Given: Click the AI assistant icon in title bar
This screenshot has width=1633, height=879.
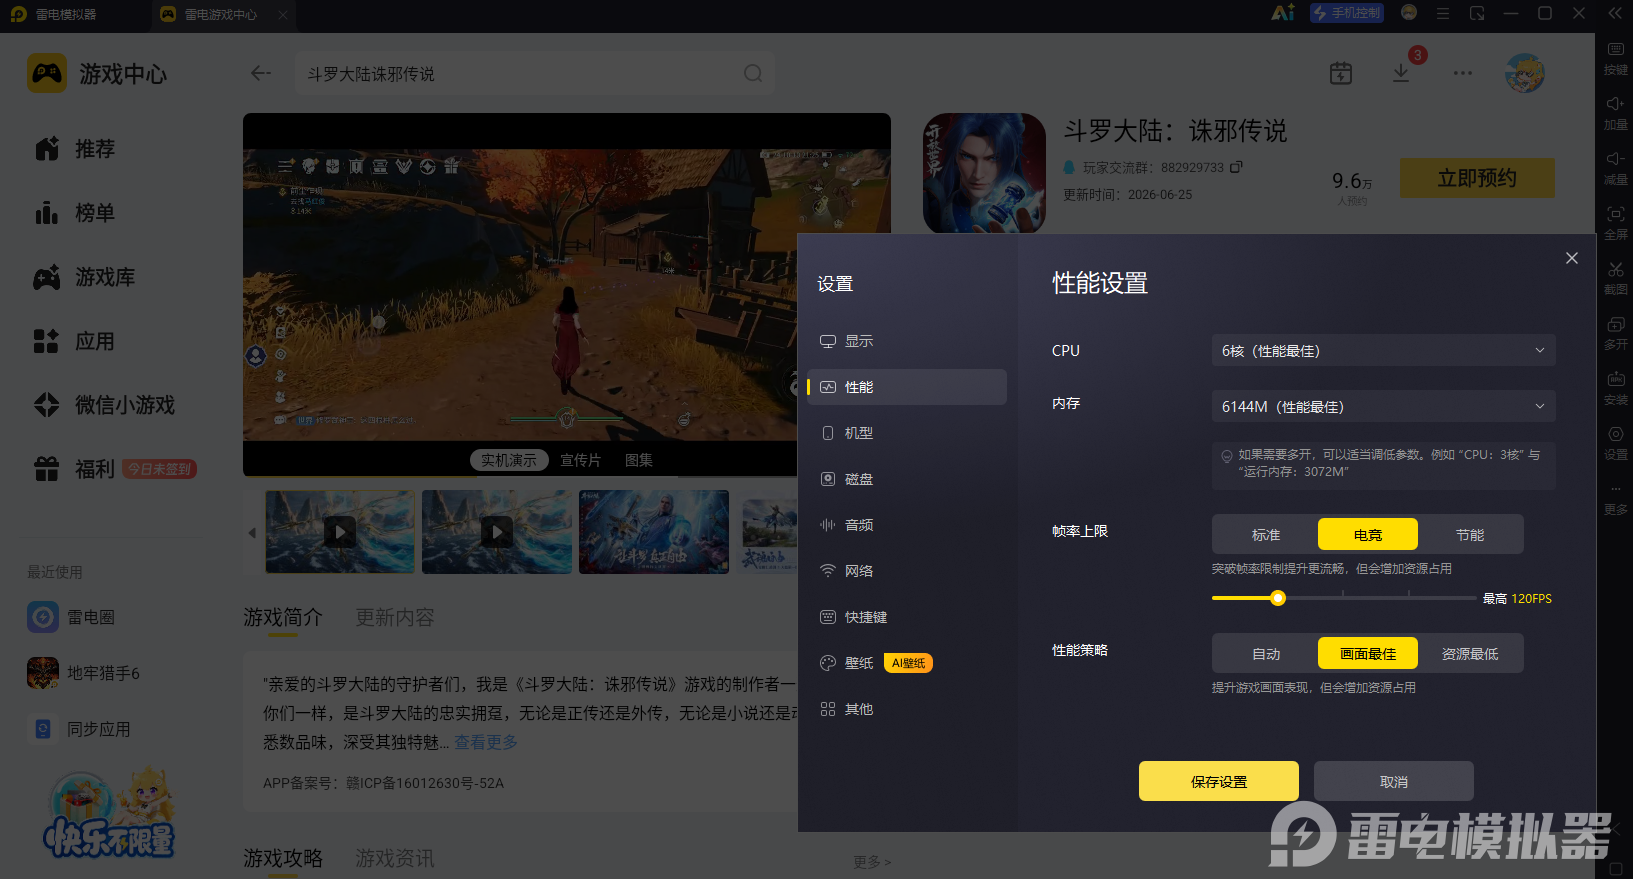Looking at the screenshot, I should point(1282,13).
